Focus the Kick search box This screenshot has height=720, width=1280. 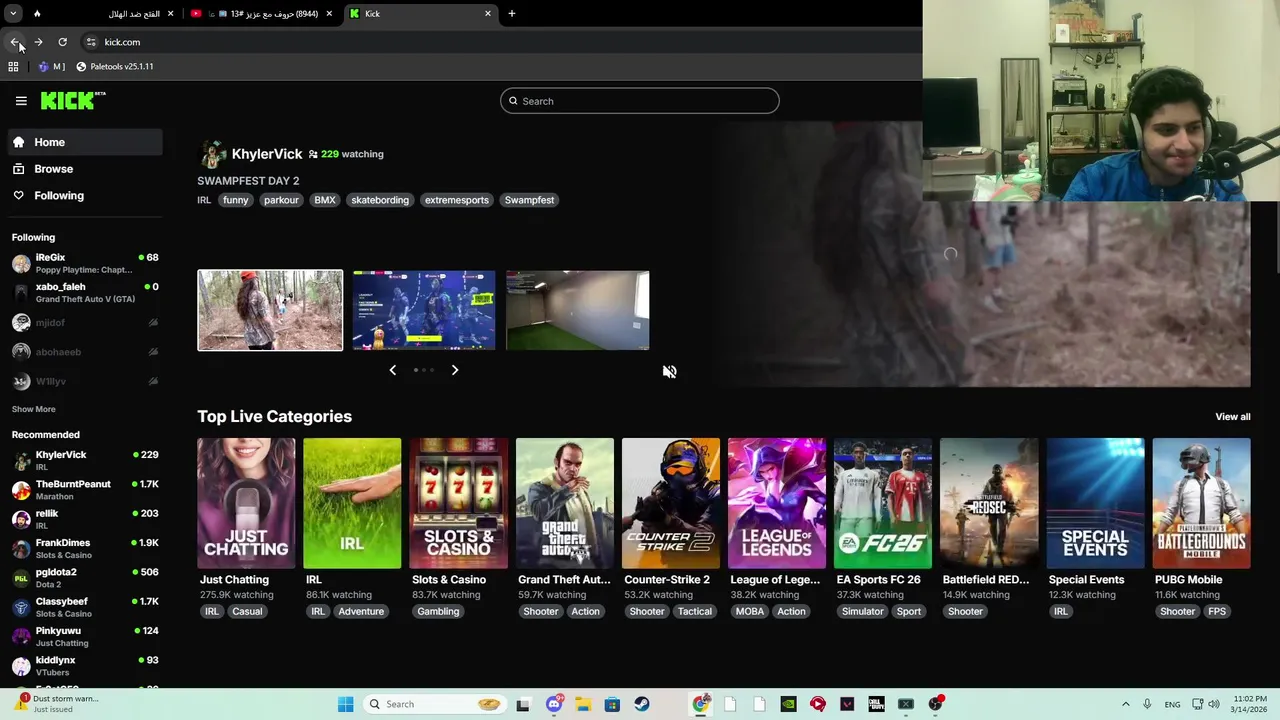tap(640, 101)
